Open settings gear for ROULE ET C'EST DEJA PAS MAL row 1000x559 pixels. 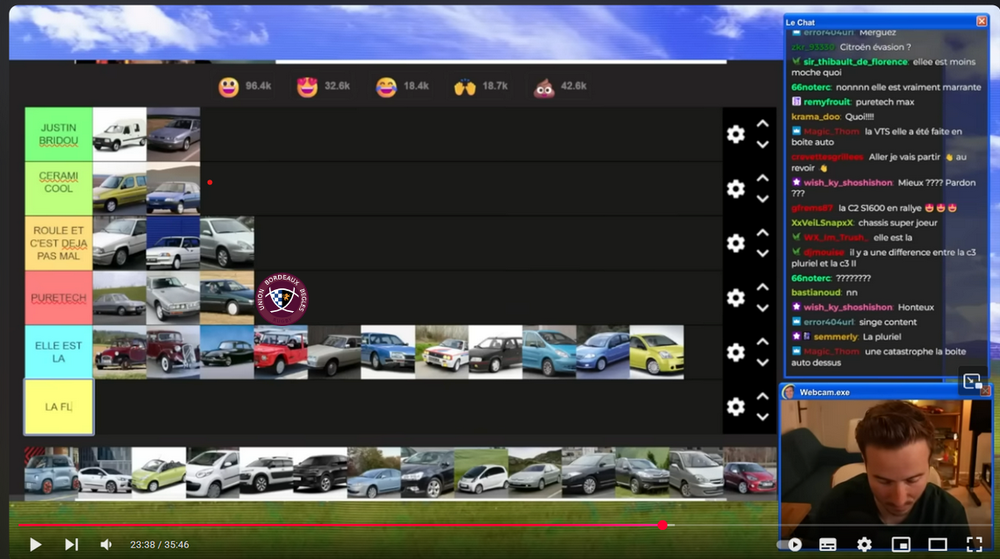point(736,243)
